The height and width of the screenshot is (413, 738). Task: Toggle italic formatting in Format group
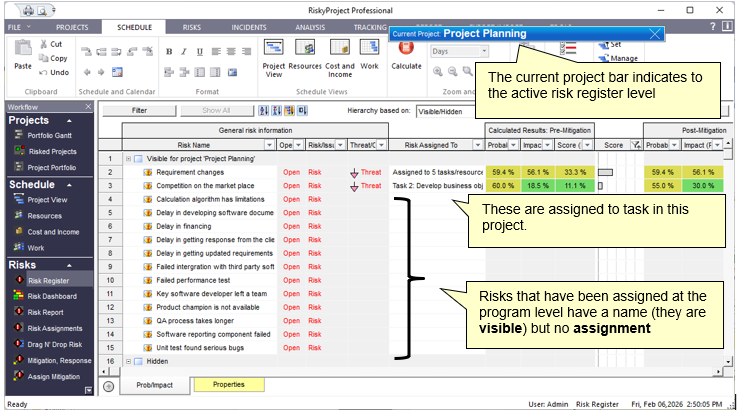point(185,51)
